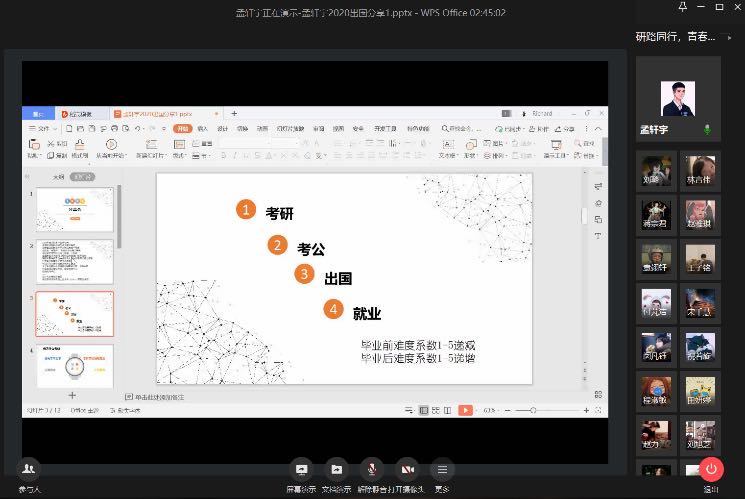Adjust the WPS zoom slider handle
This screenshot has height=499, width=745.
(533, 410)
